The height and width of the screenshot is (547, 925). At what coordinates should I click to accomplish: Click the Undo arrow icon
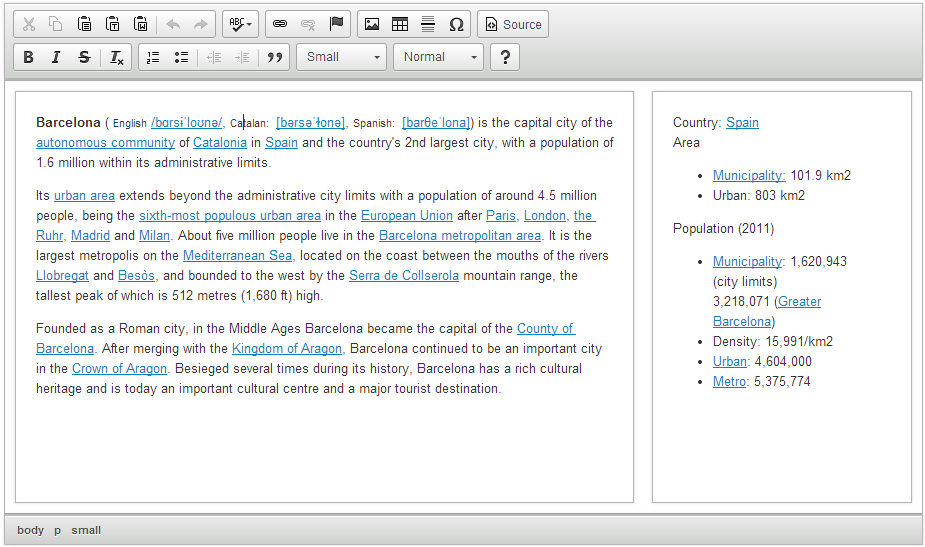(x=173, y=24)
